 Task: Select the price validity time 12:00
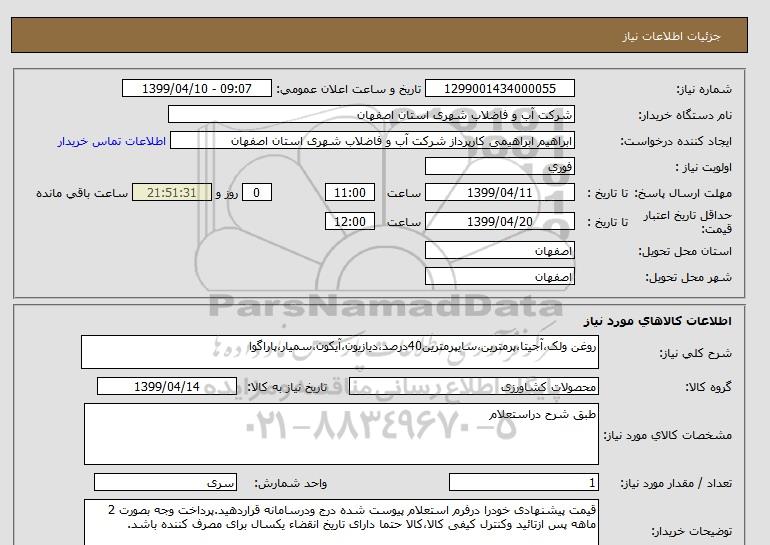(350, 221)
